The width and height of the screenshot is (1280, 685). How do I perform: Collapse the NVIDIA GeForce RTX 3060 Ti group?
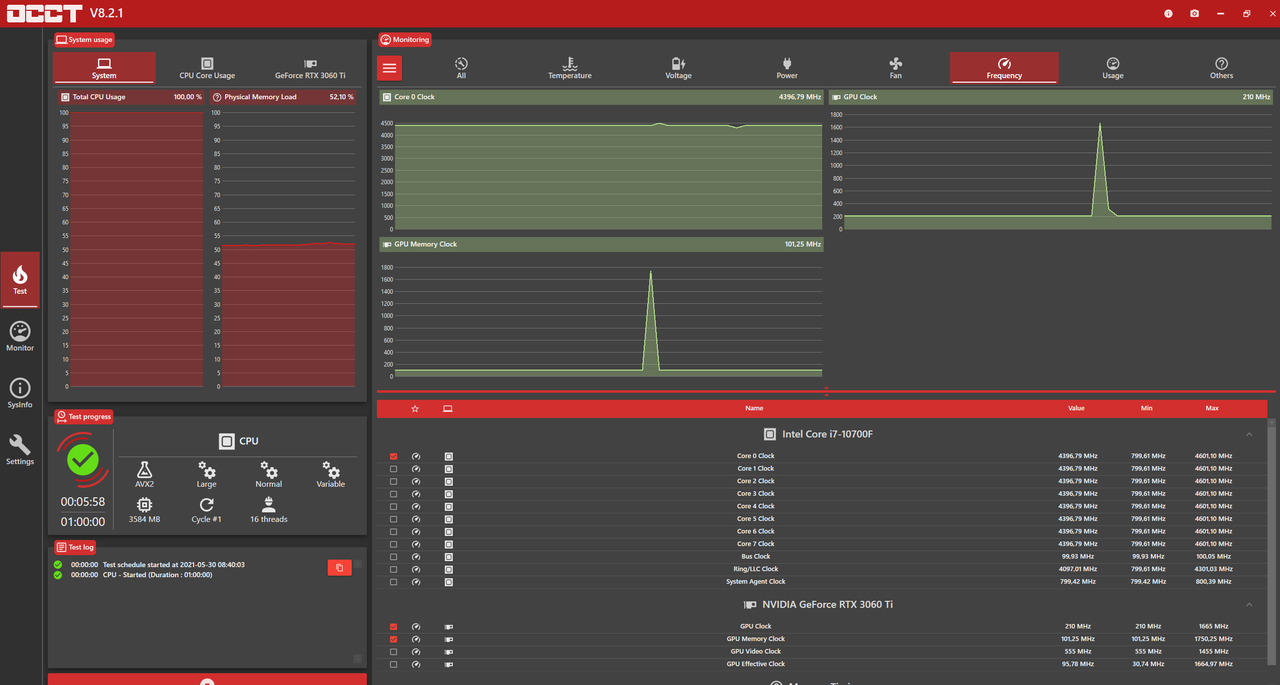click(x=1250, y=605)
